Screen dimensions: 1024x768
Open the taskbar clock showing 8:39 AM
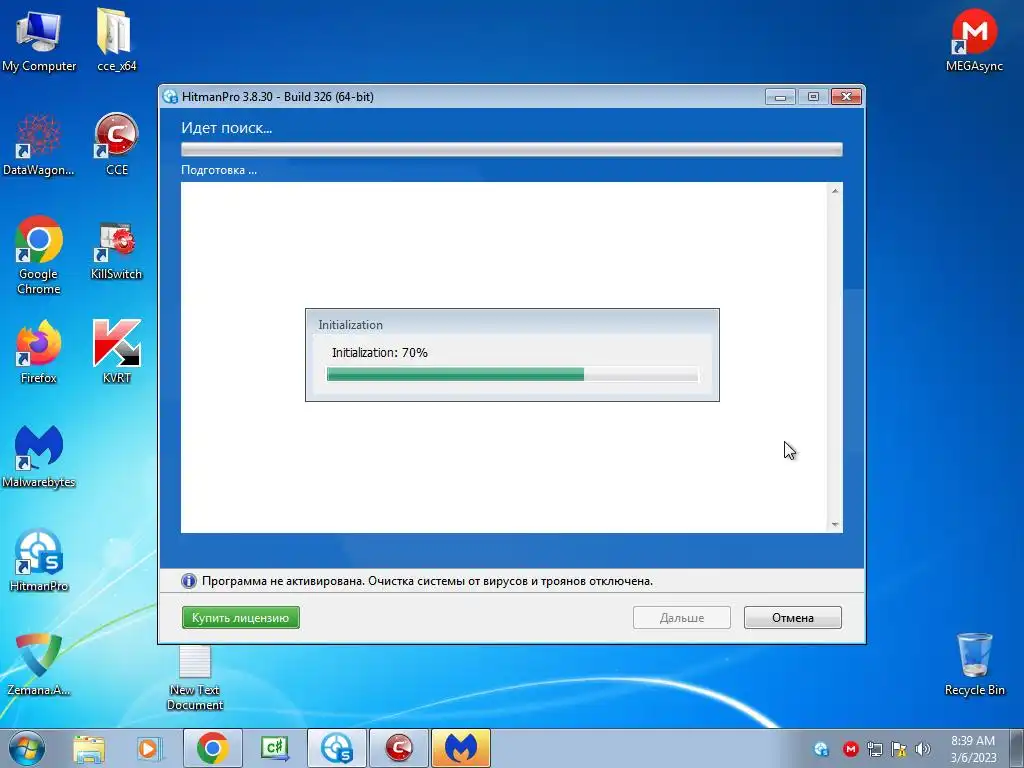(973, 749)
